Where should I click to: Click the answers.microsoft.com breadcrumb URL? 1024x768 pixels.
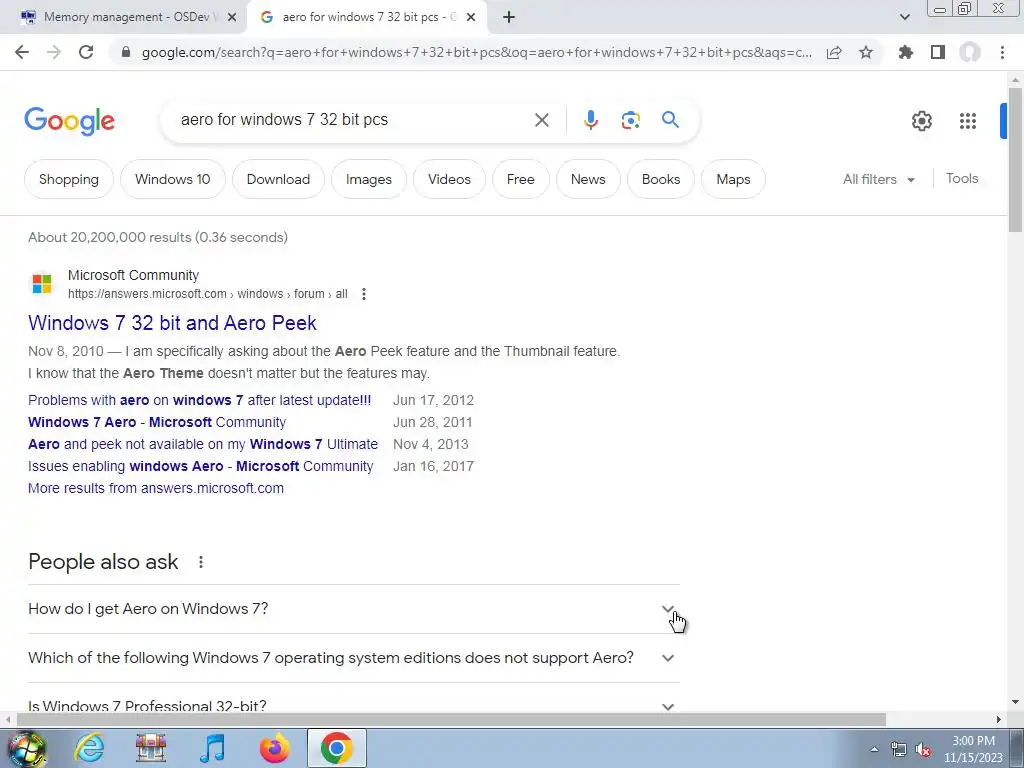coord(208,294)
